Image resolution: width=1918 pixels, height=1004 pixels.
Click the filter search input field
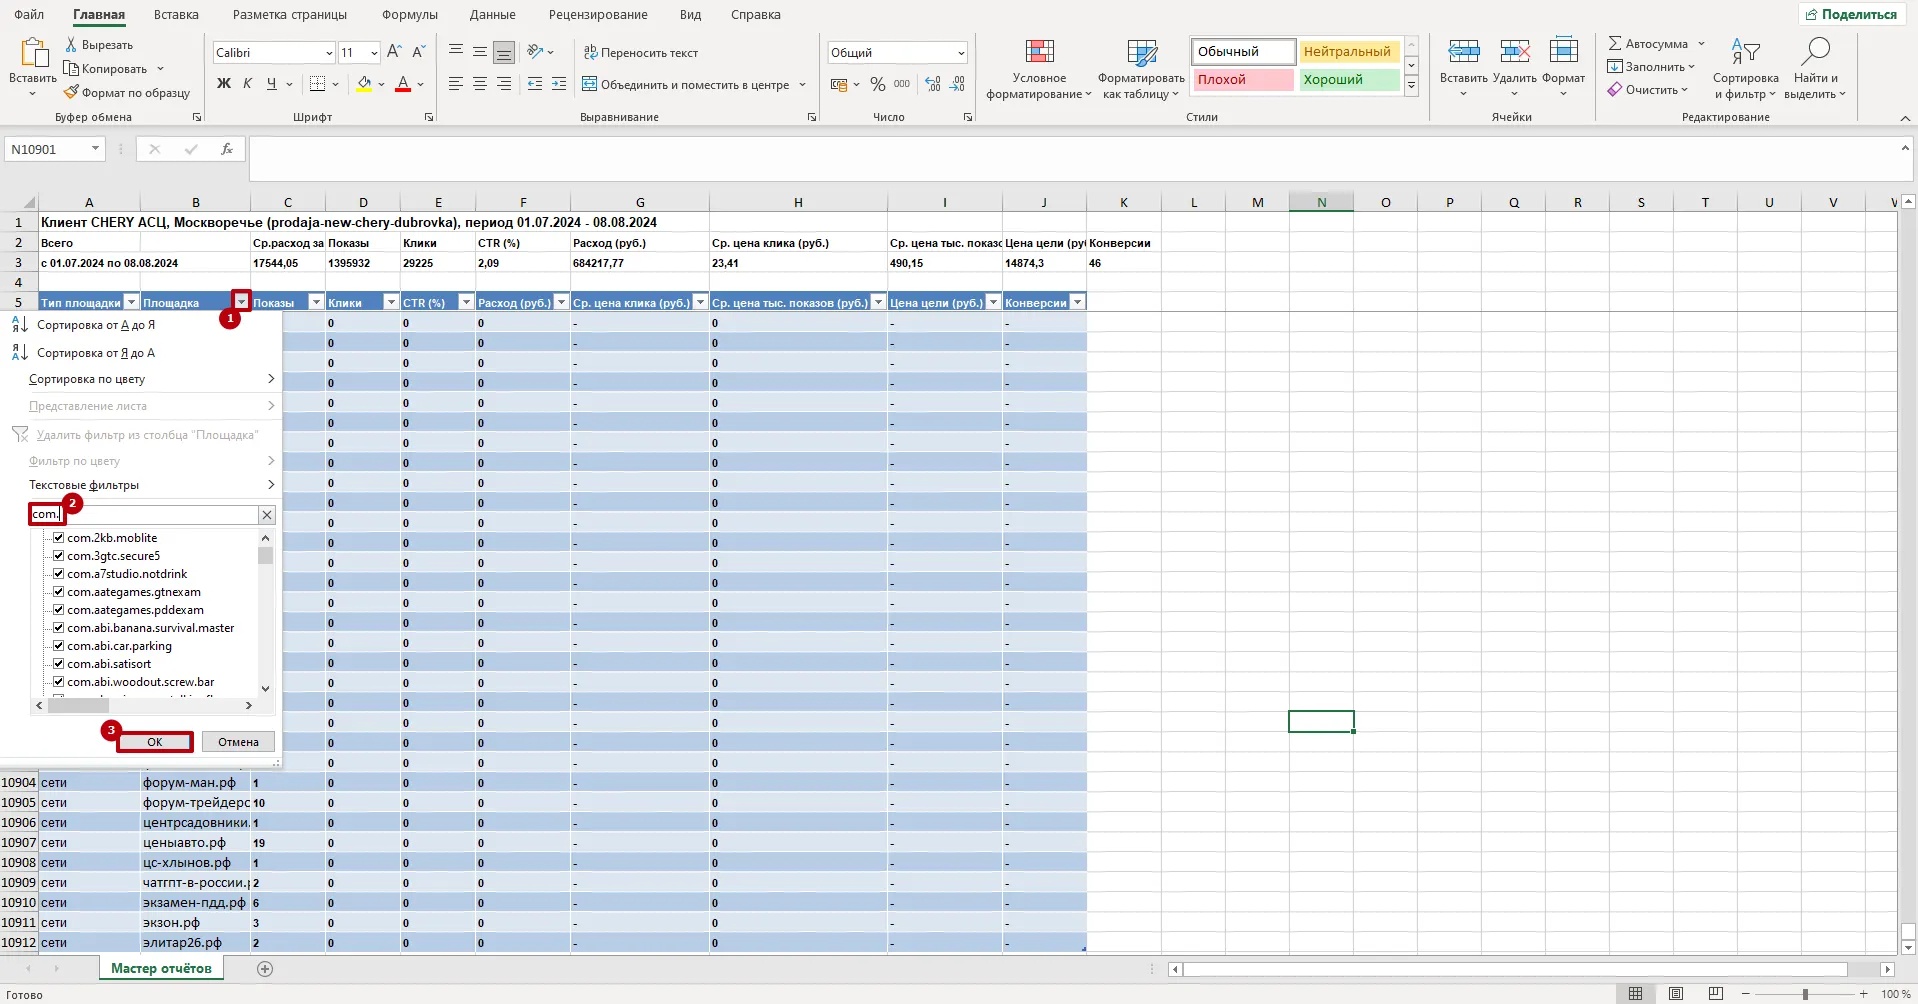click(160, 515)
